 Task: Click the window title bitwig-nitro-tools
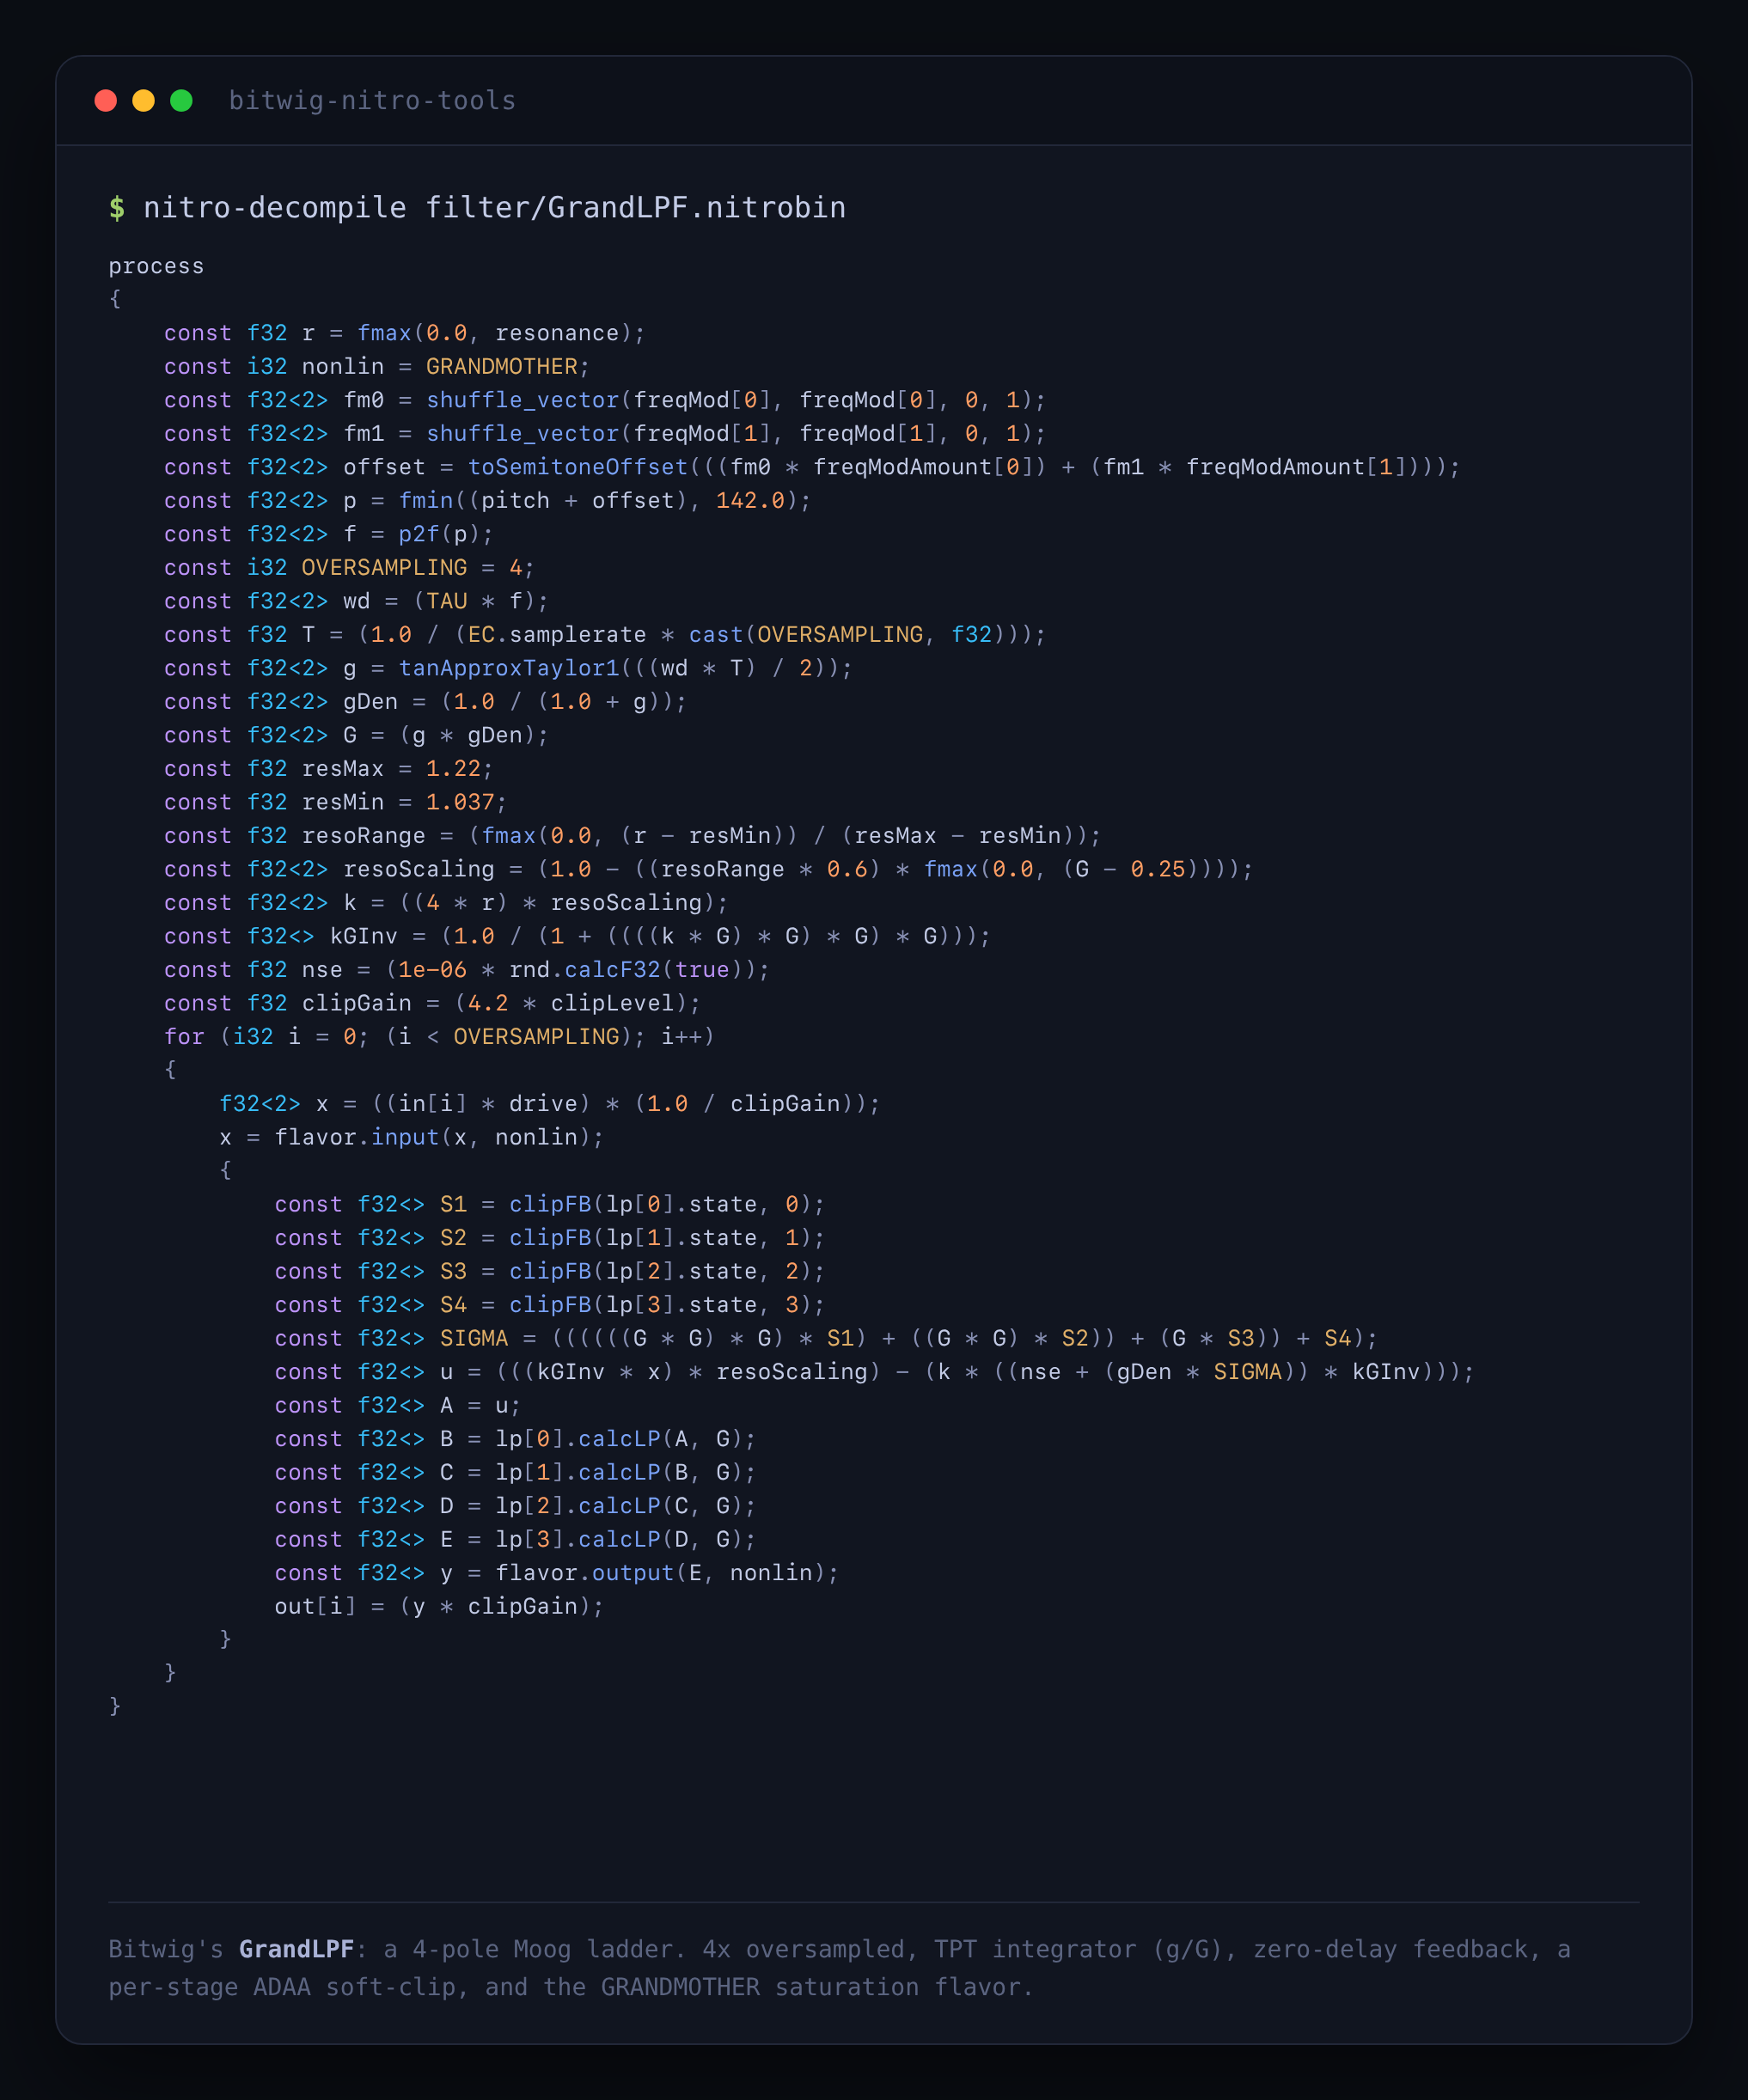click(372, 101)
